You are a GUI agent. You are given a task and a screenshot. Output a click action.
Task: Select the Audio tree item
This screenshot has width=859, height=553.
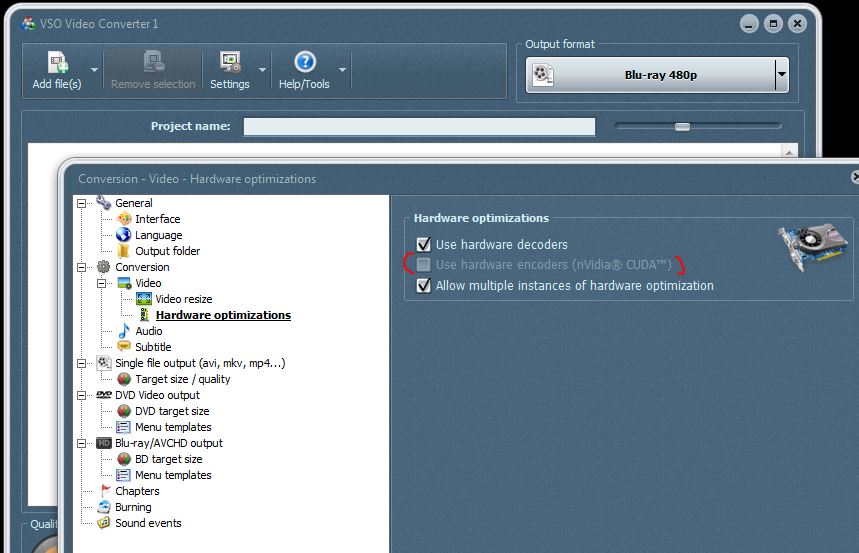pos(149,331)
